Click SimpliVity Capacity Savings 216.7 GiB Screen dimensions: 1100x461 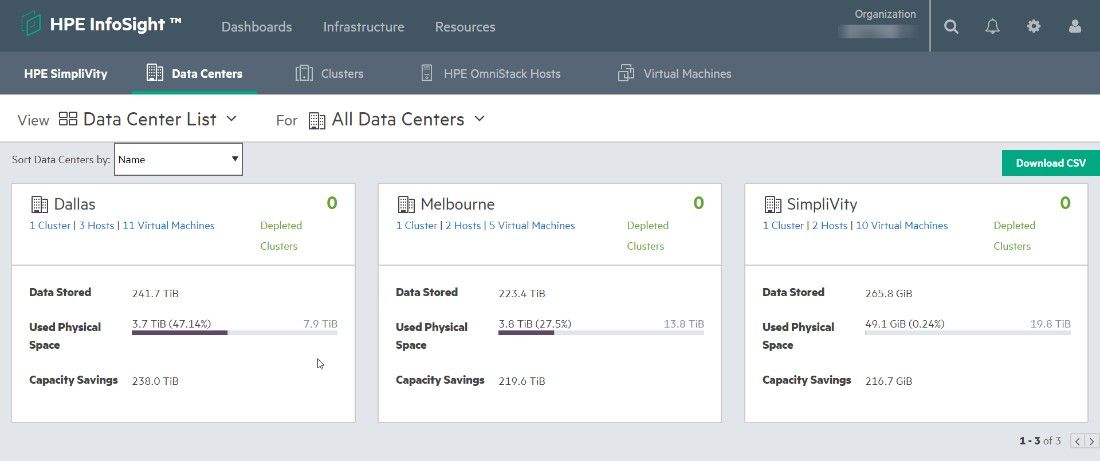point(889,381)
